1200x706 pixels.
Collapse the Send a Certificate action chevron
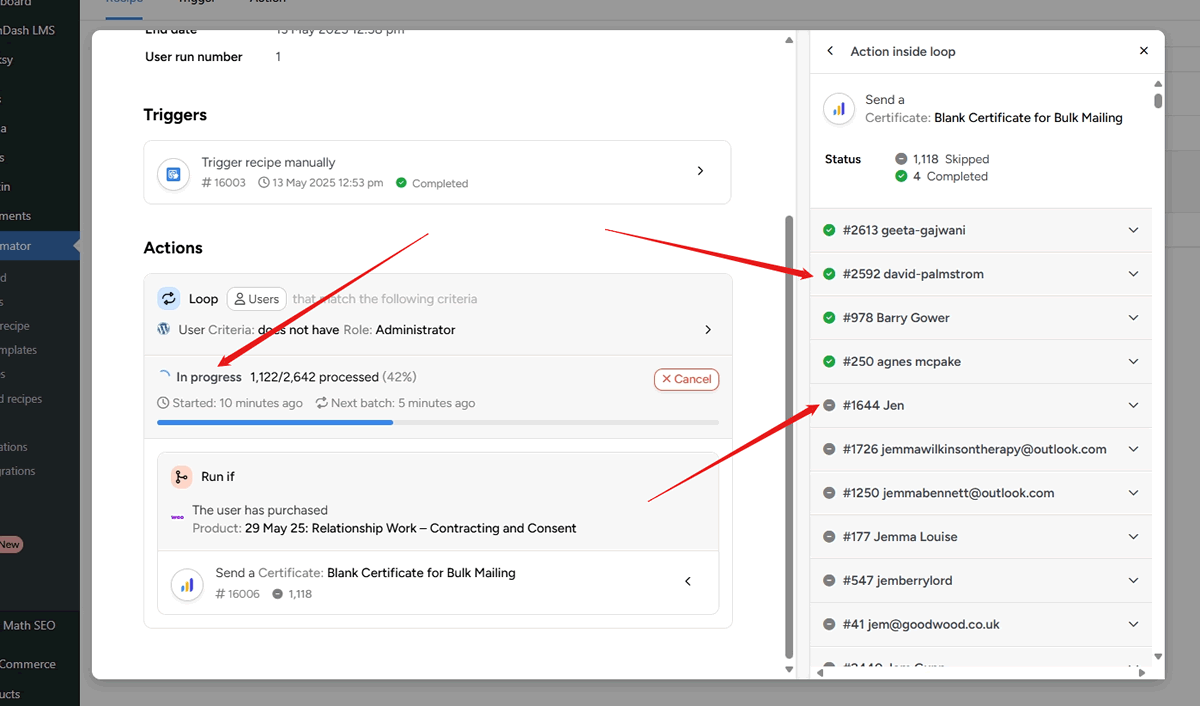688,581
